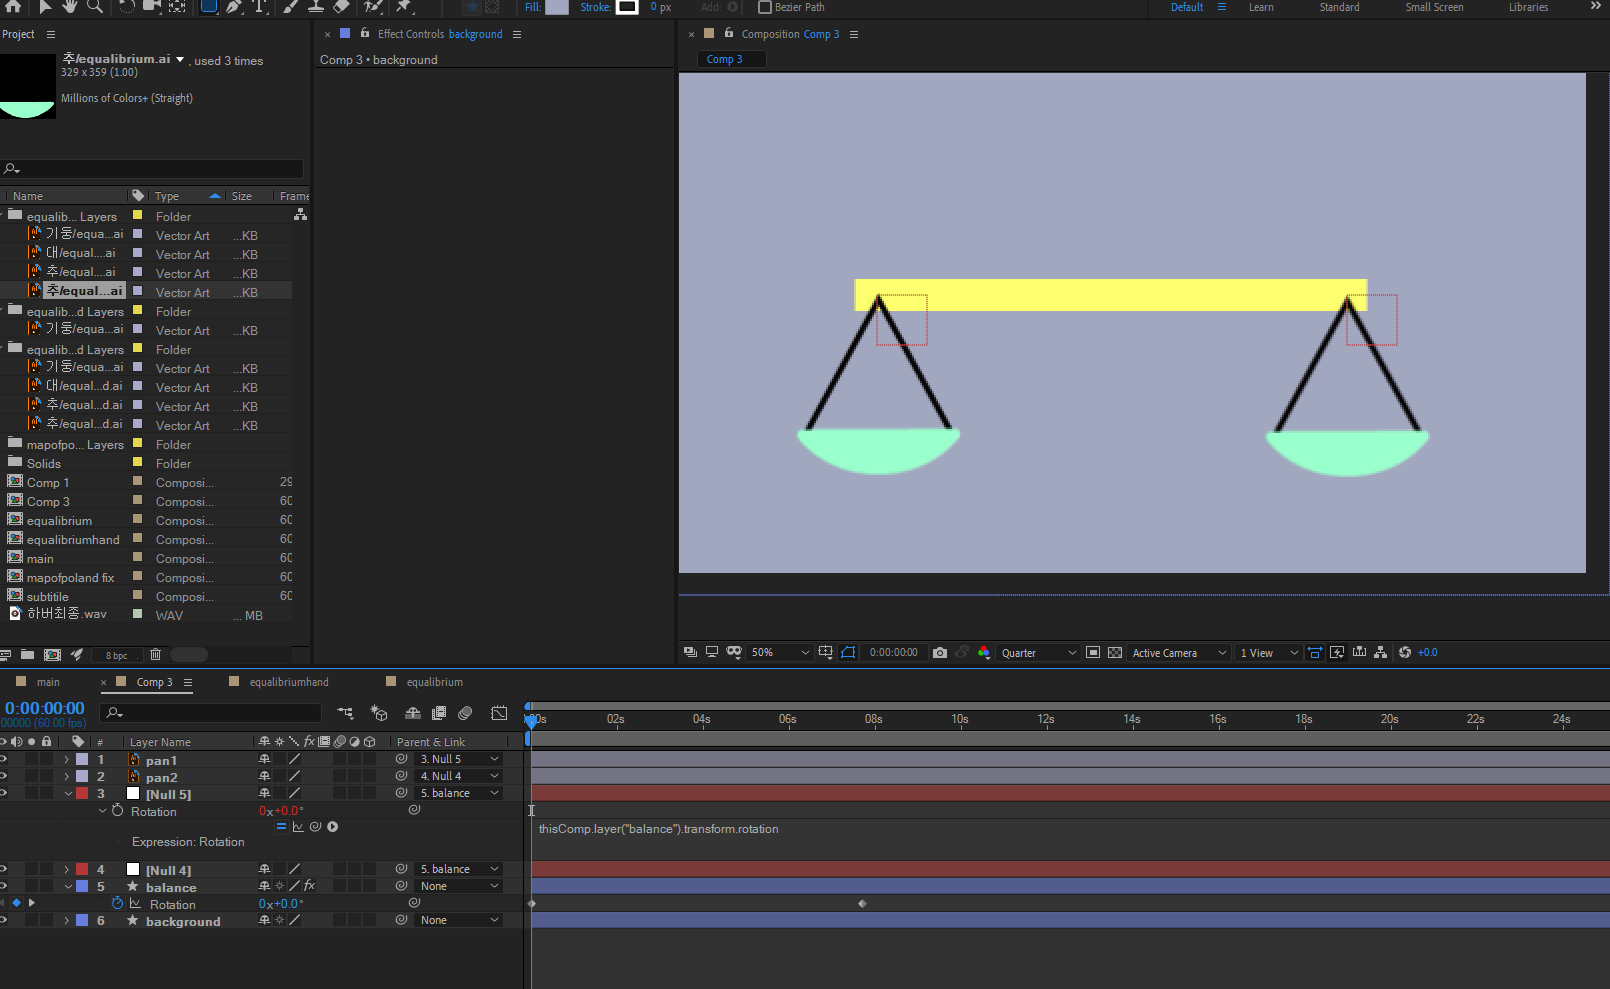Open the Graph Editor

coord(499,713)
